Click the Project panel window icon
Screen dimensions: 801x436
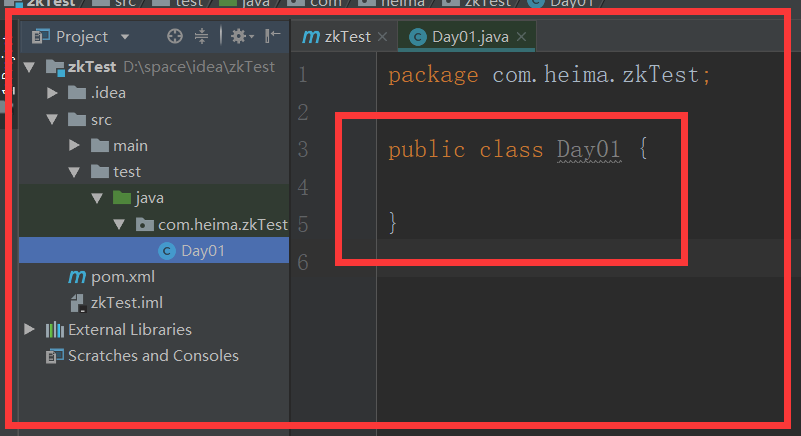tap(40, 37)
